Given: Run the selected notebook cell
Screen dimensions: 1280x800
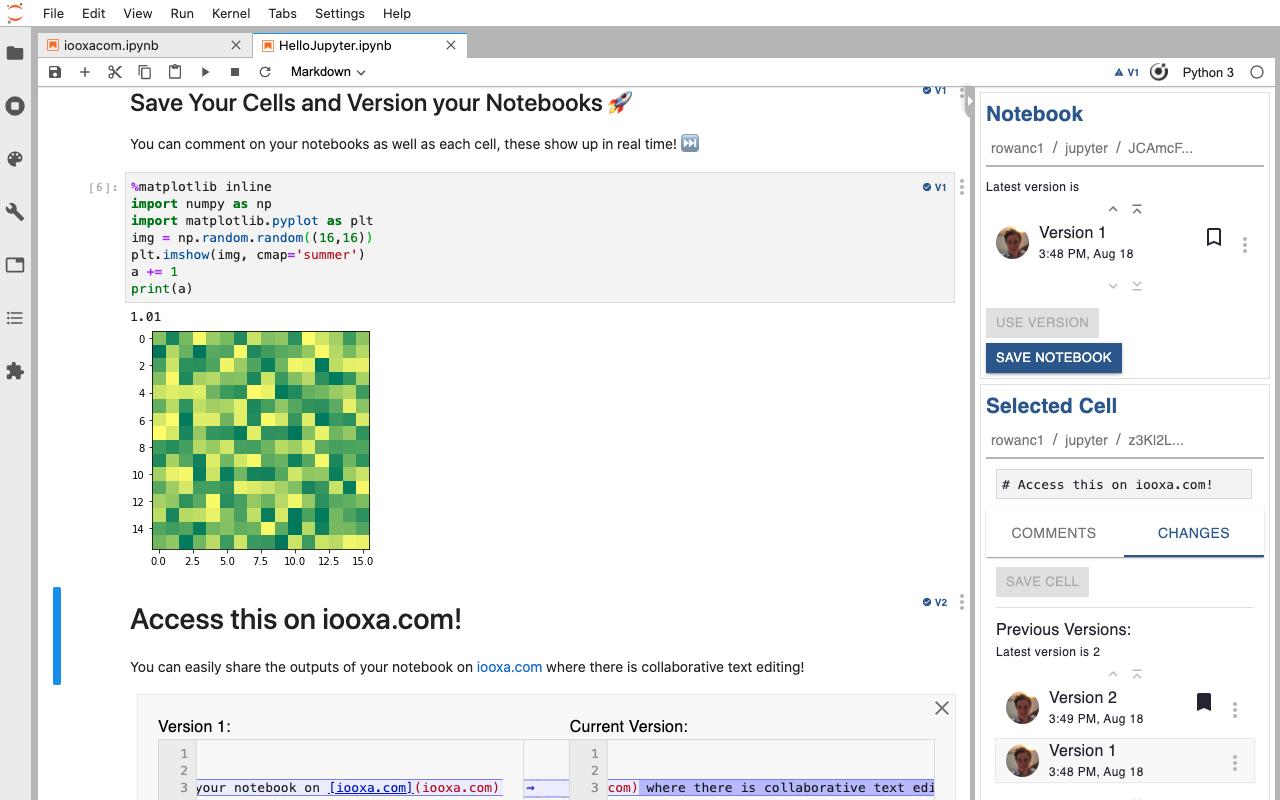Looking at the screenshot, I should (x=205, y=71).
